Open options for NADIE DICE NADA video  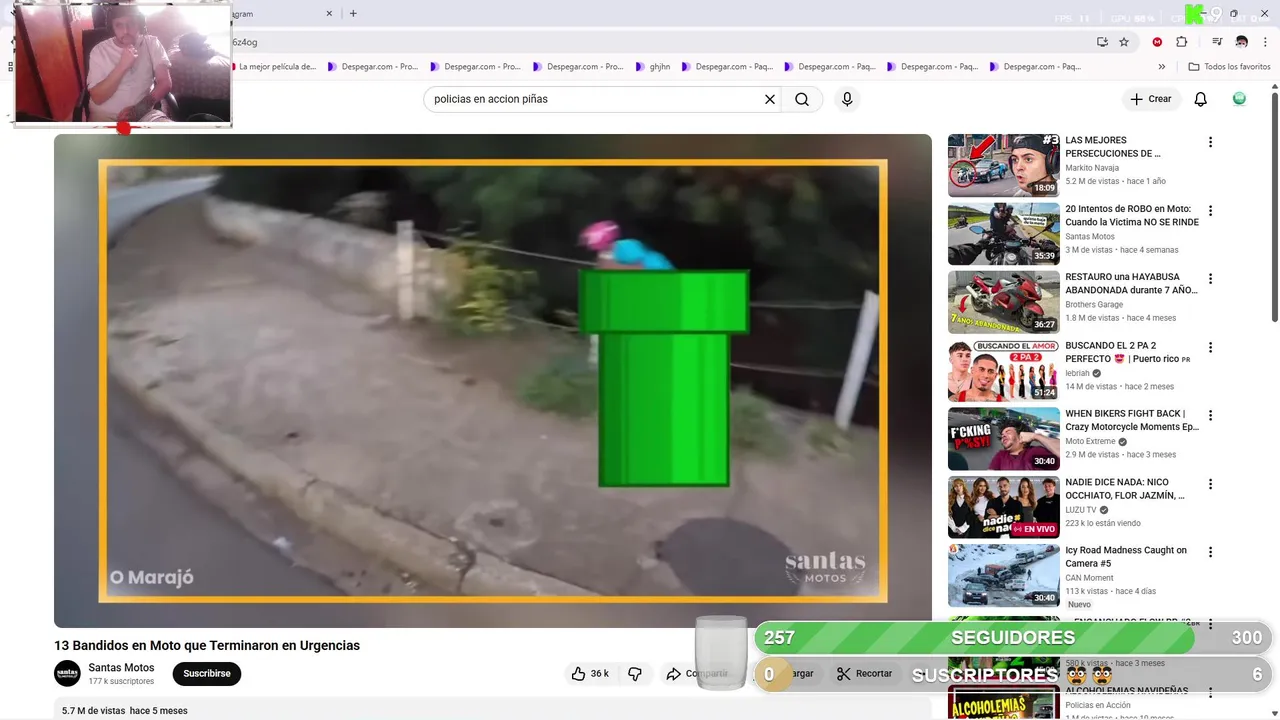click(x=1210, y=484)
